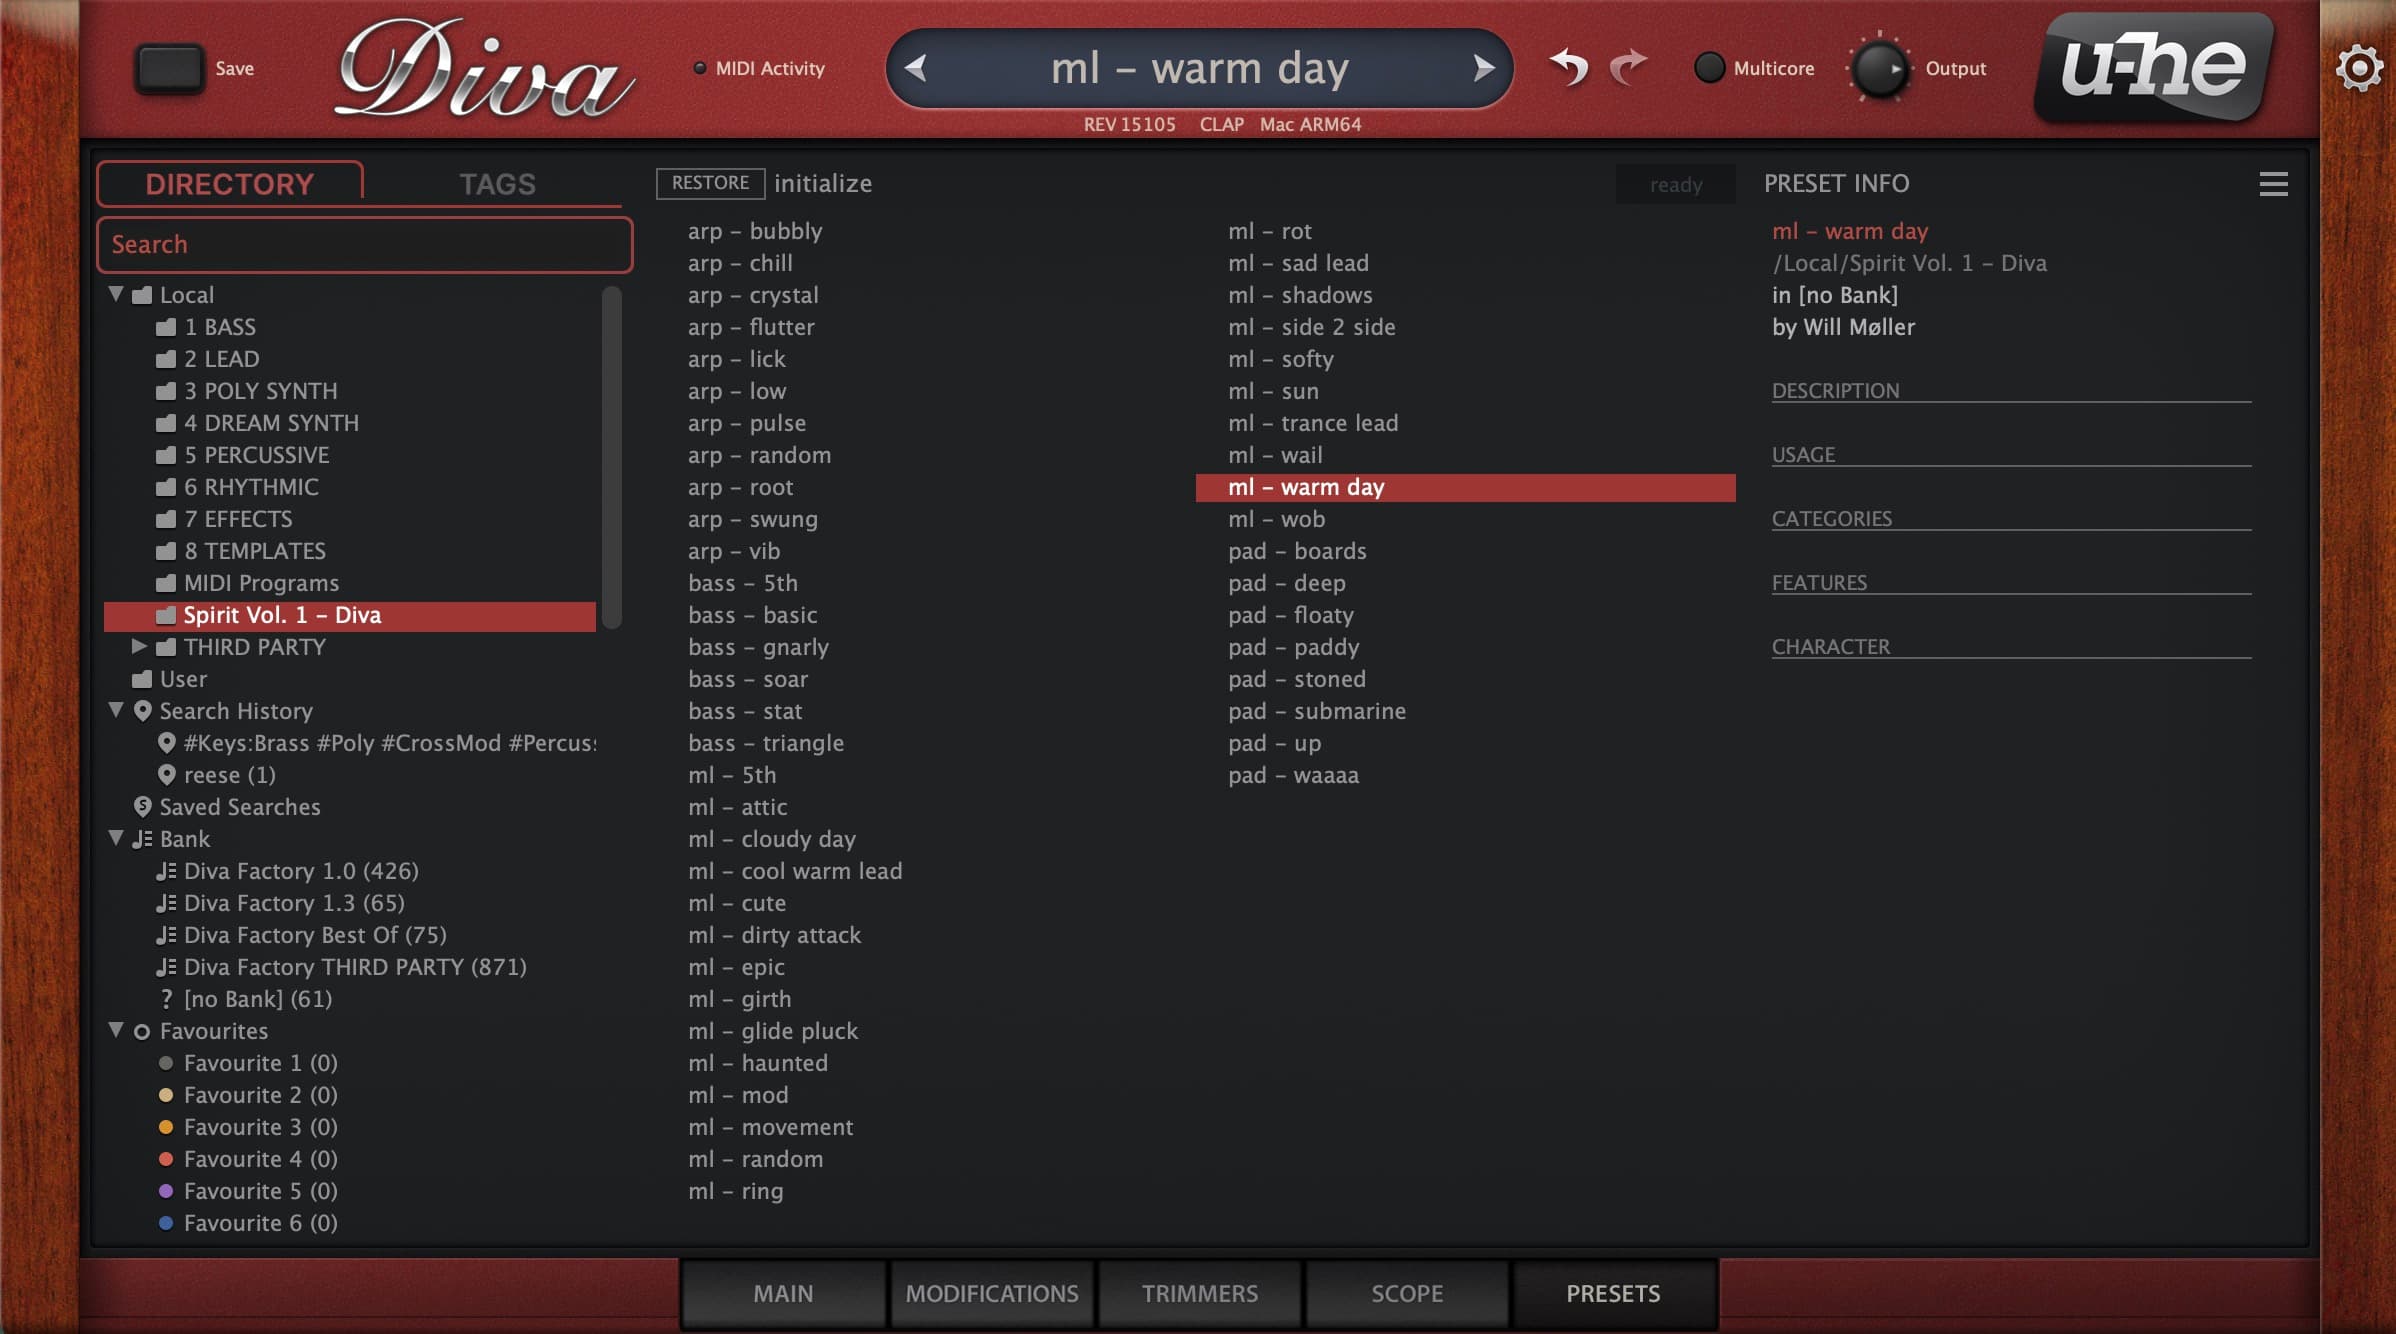This screenshot has width=2396, height=1334.
Task: Select the blue Favourite 6 dot
Action: click(166, 1223)
